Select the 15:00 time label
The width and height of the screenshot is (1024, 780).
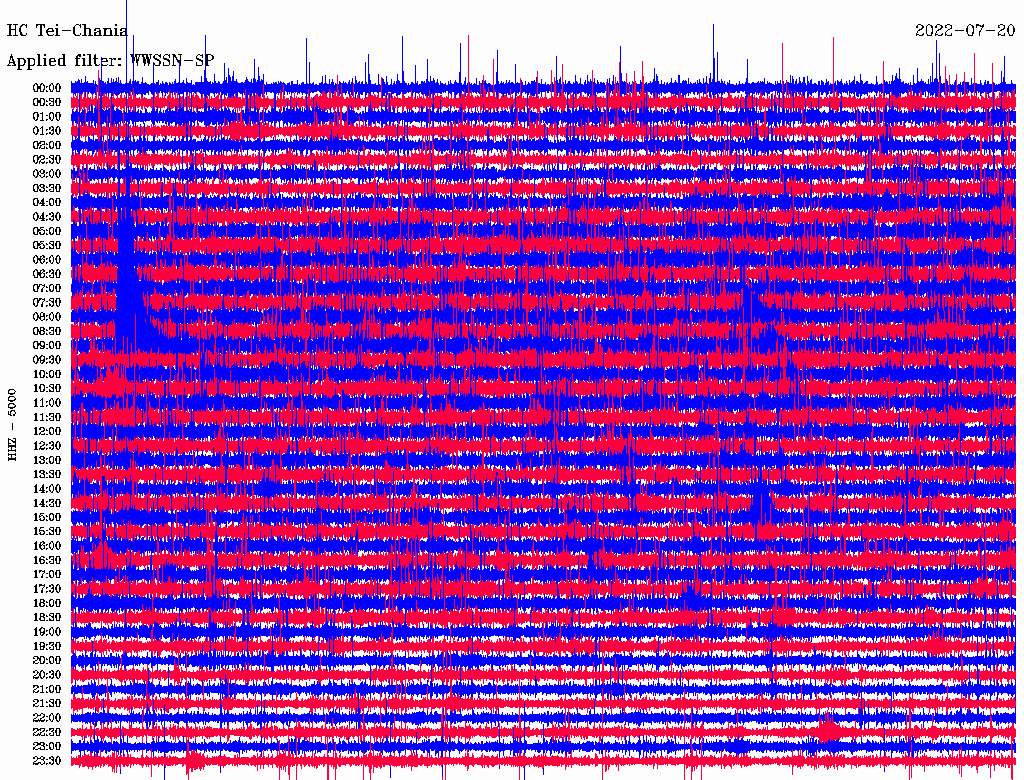tap(46, 517)
